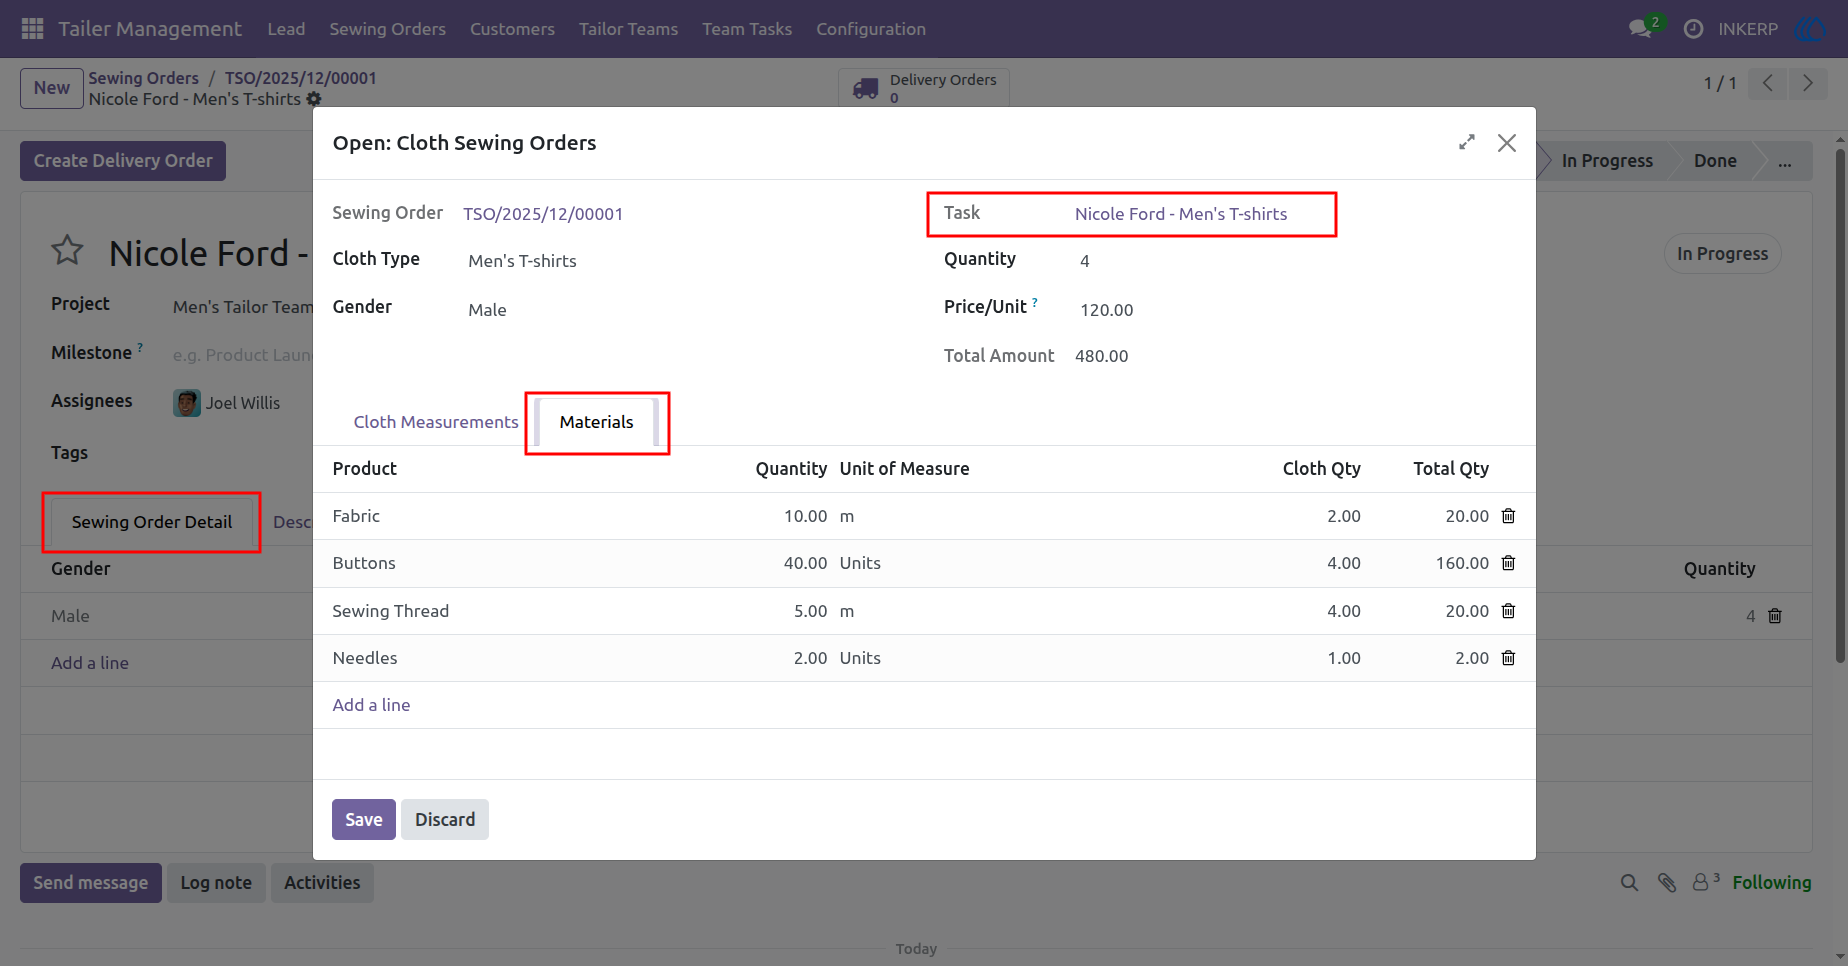This screenshot has height=966, width=1848.
Task: Open the Tailor Teams menu
Action: pyautogui.click(x=628, y=29)
